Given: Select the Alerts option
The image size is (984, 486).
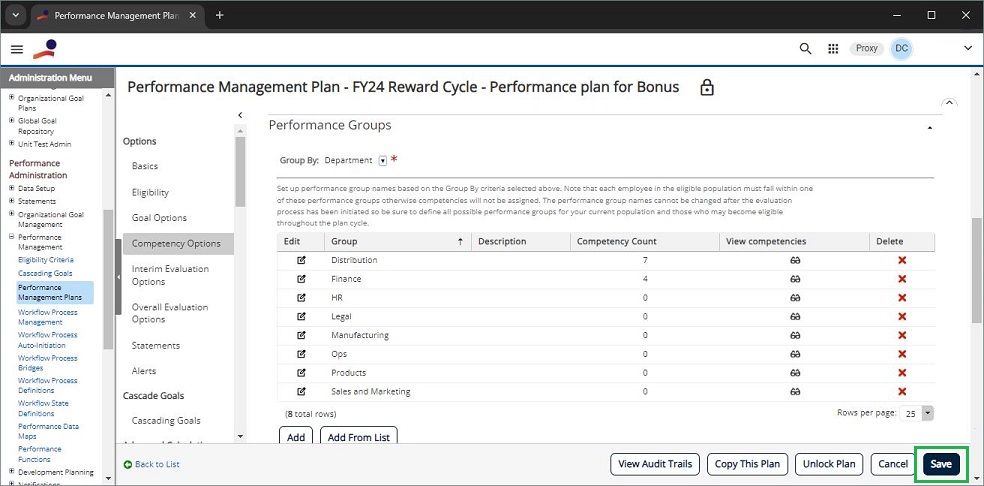Looking at the screenshot, I should pyautogui.click(x=144, y=370).
